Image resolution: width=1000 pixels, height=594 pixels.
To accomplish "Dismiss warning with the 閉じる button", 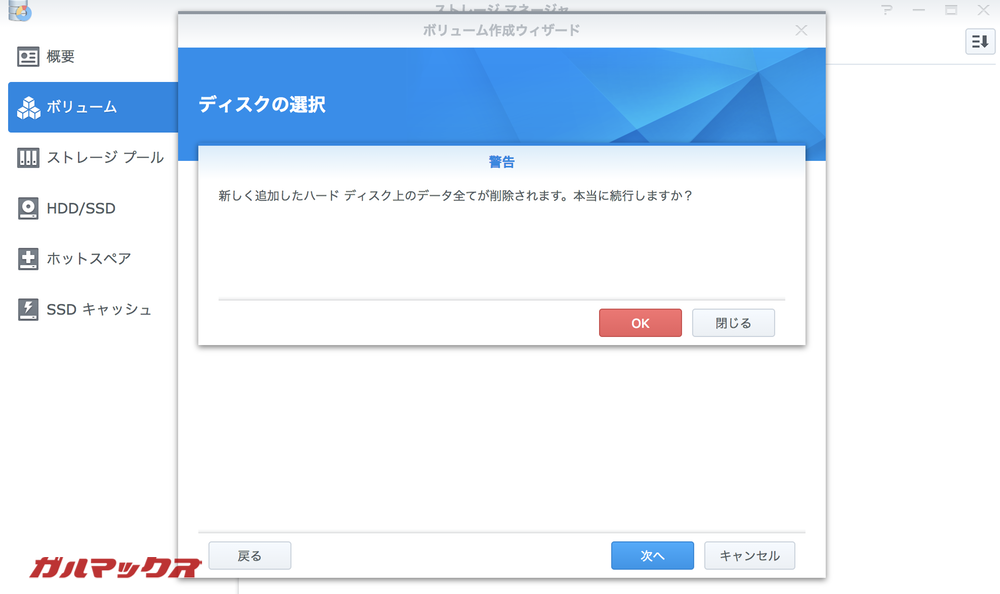I will pyautogui.click(x=733, y=322).
